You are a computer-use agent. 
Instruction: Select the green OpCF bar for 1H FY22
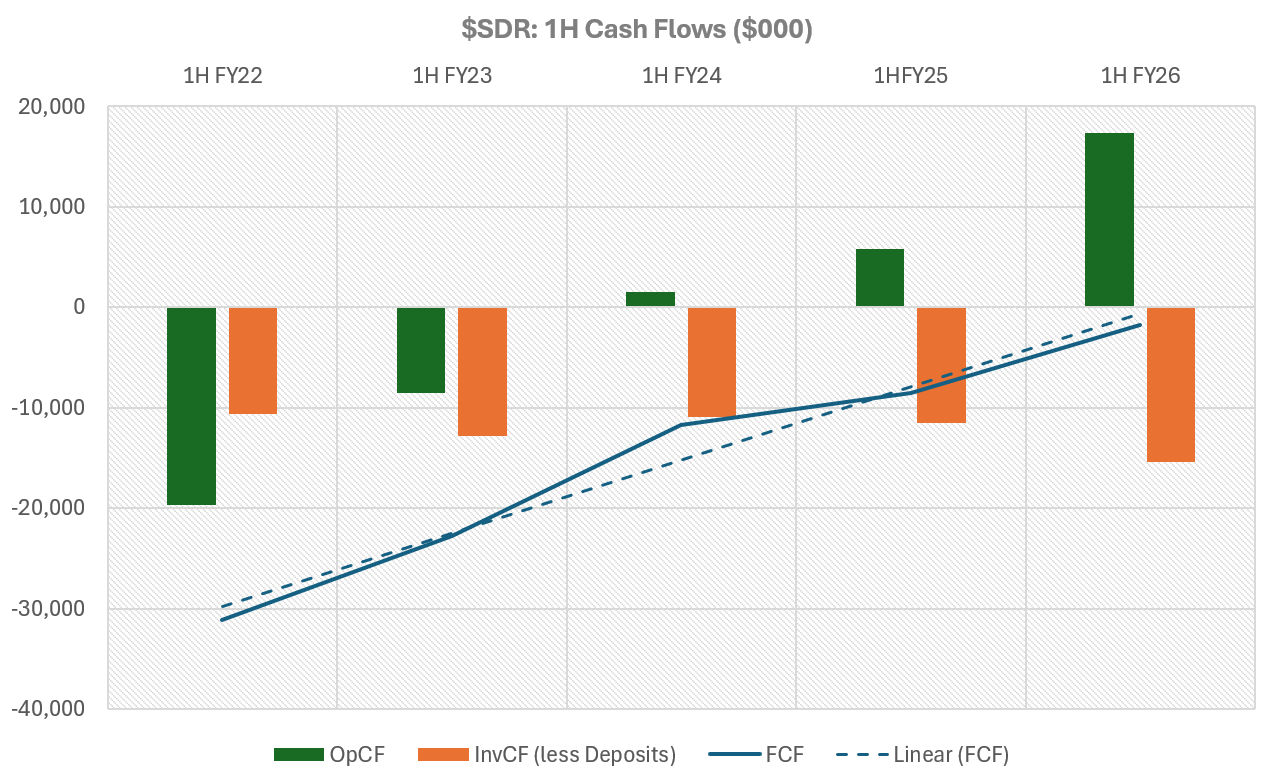(191, 406)
